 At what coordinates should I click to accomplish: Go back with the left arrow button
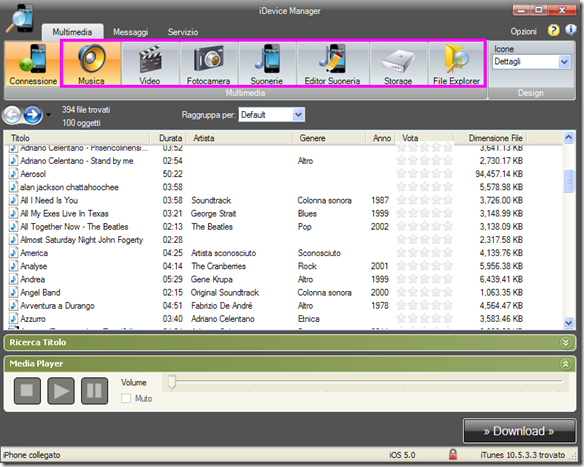[12, 115]
